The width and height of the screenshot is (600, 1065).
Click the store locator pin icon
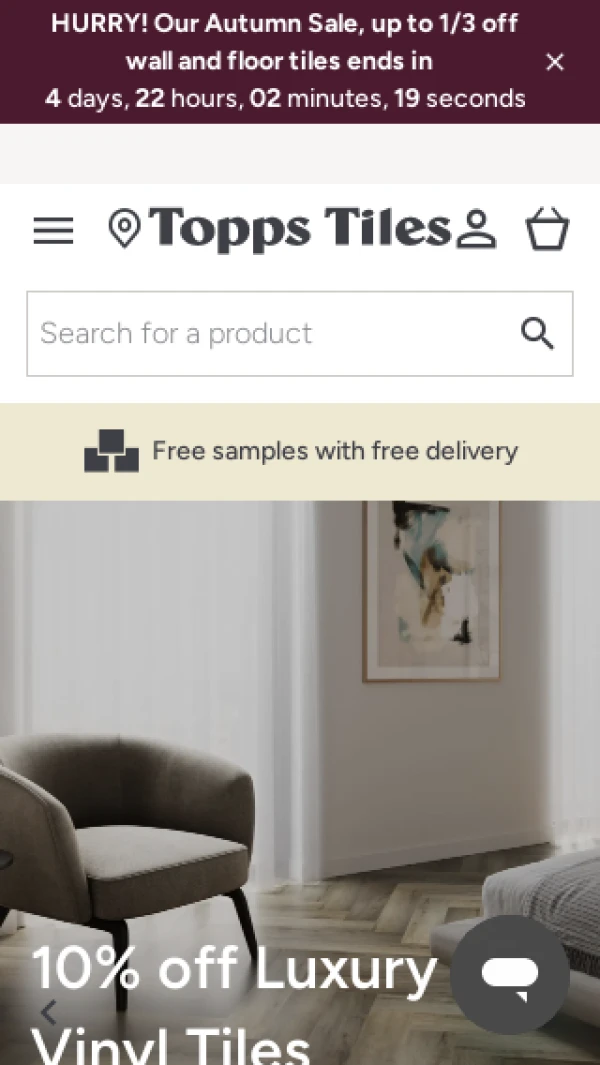tap(124, 229)
